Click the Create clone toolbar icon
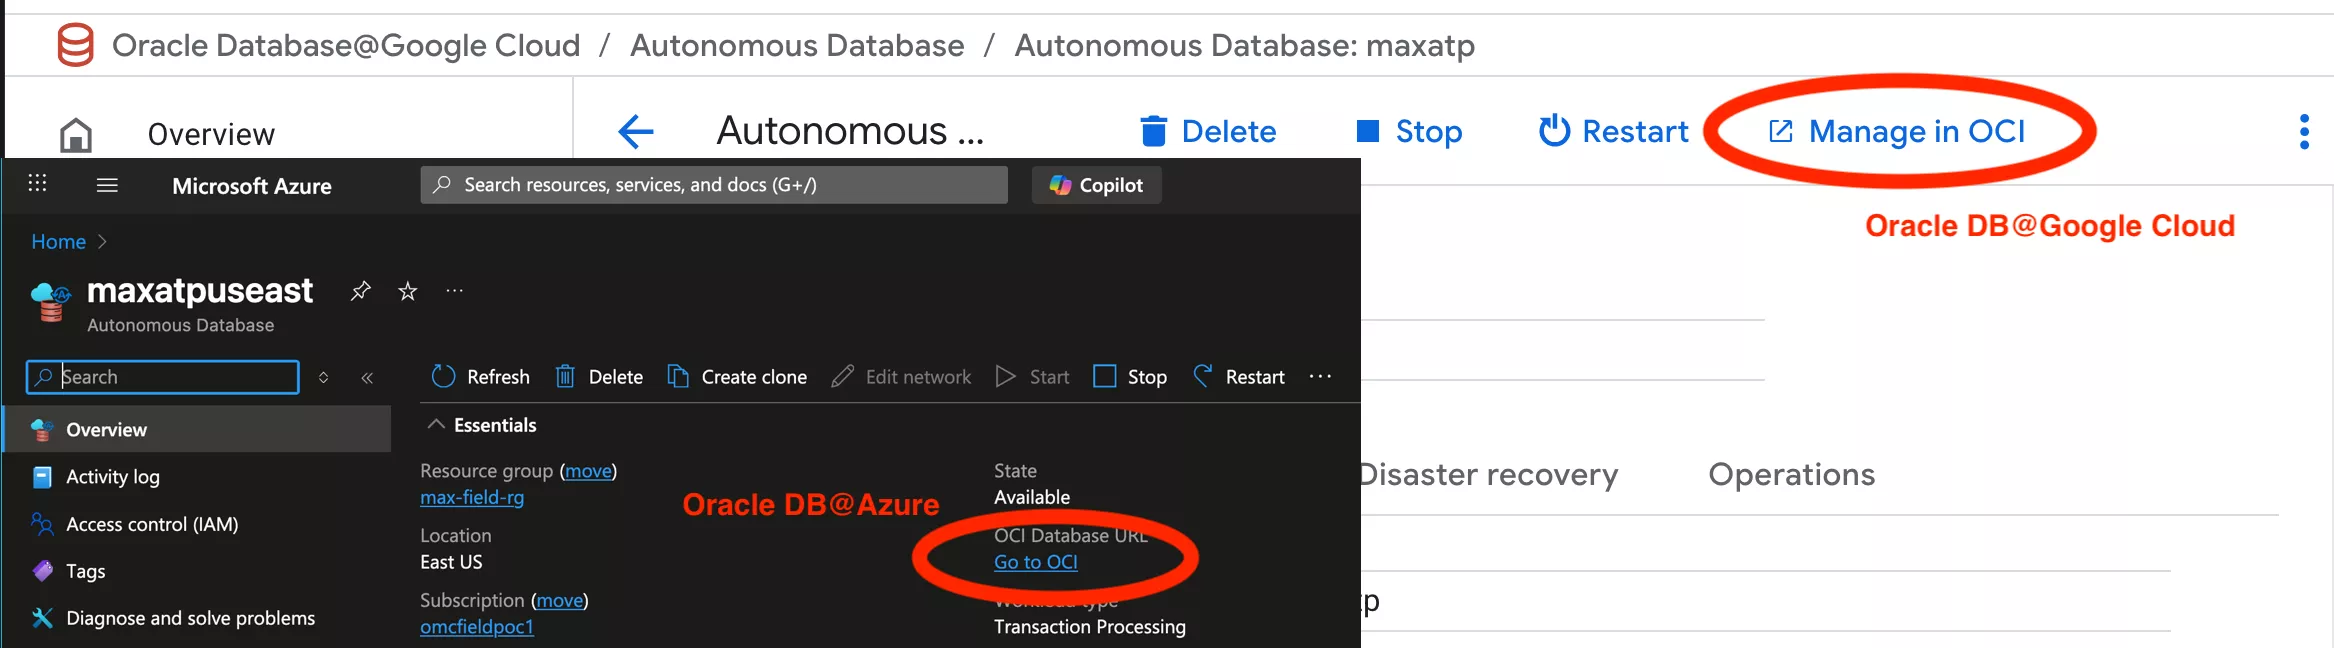The image size is (2334, 648). (678, 377)
